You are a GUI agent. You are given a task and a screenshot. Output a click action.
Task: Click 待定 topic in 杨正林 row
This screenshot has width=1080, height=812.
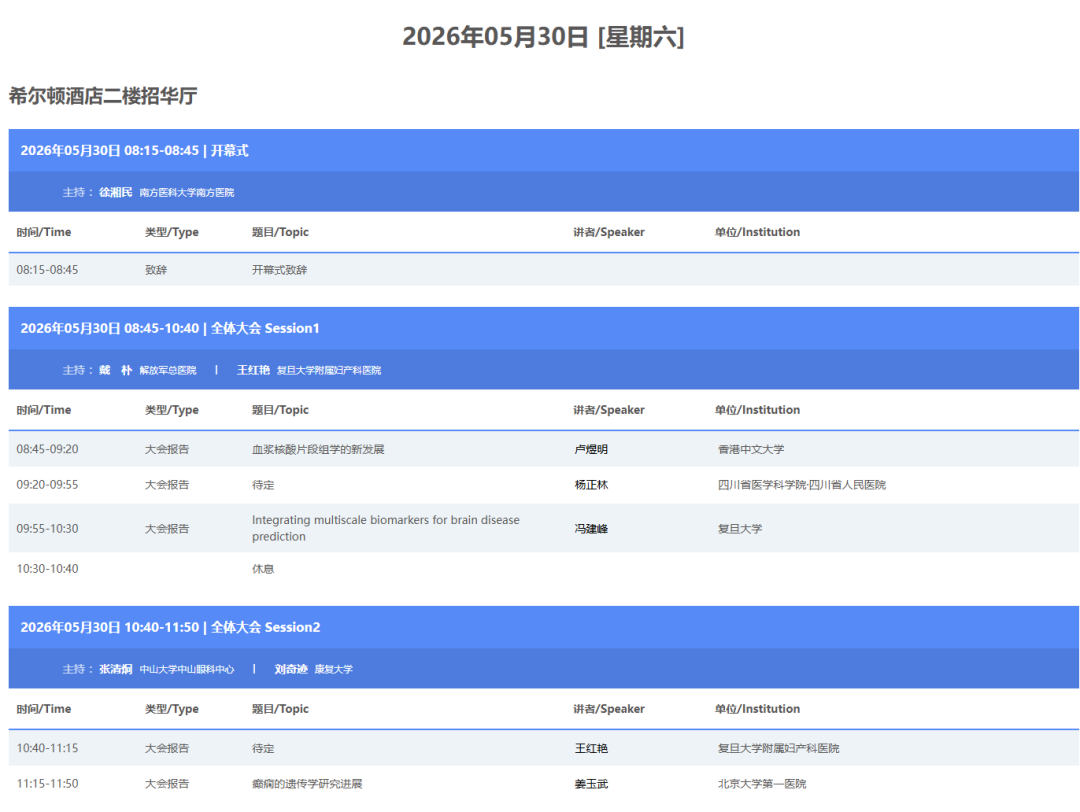pos(263,485)
